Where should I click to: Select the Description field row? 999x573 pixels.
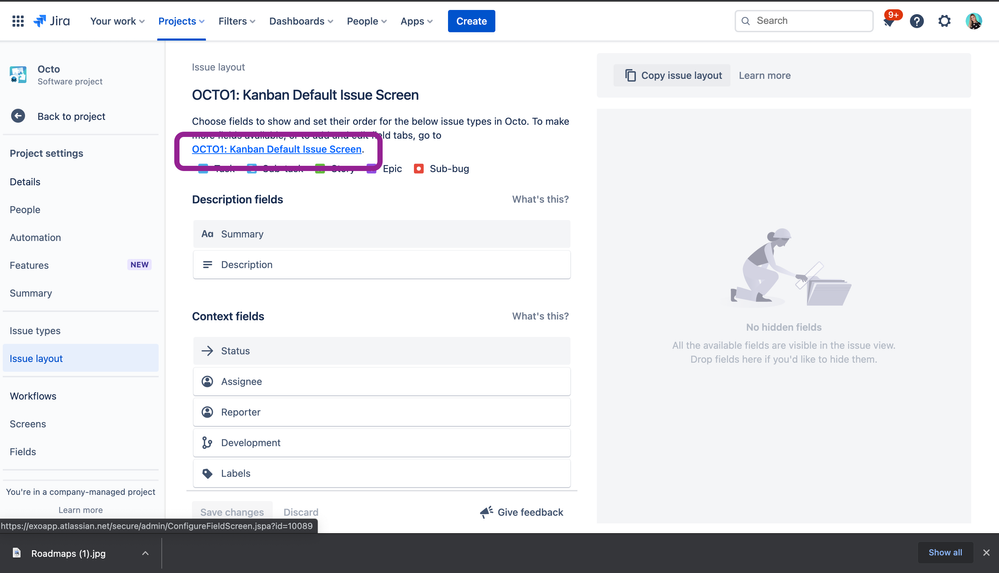(x=382, y=265)
